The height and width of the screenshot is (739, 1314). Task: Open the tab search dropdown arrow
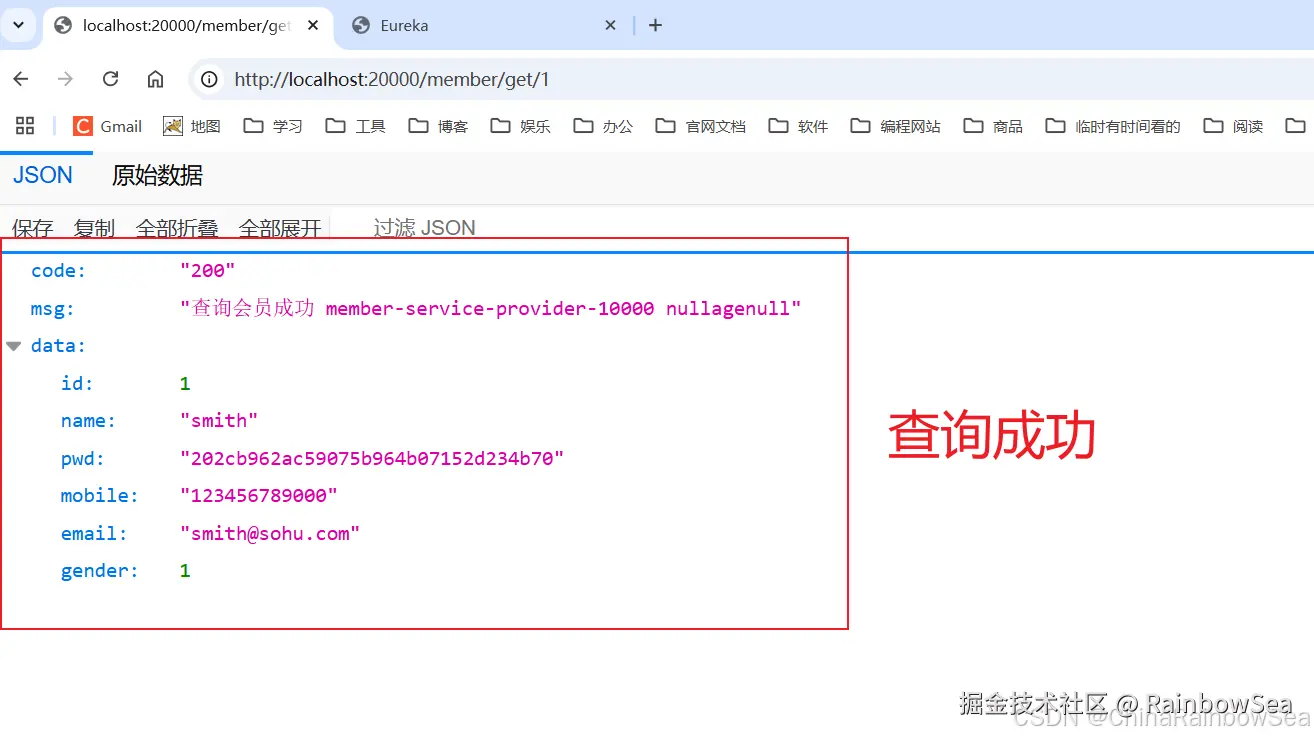pyautogui.click(x=18, y=25)
